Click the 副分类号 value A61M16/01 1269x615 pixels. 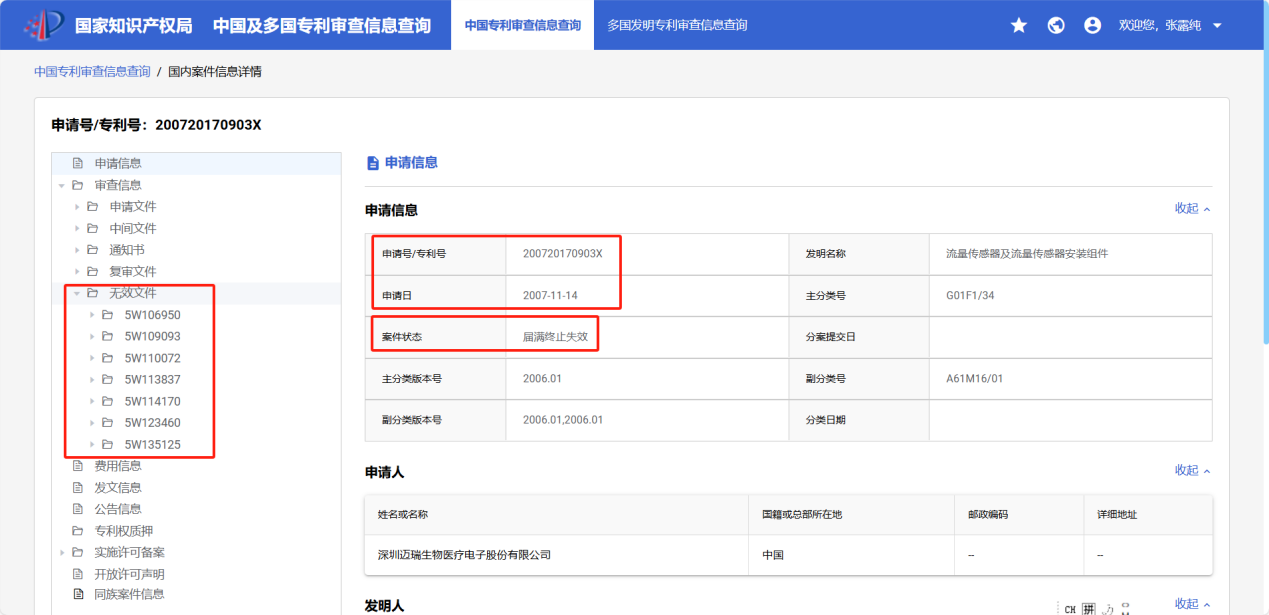click(974, 379)
